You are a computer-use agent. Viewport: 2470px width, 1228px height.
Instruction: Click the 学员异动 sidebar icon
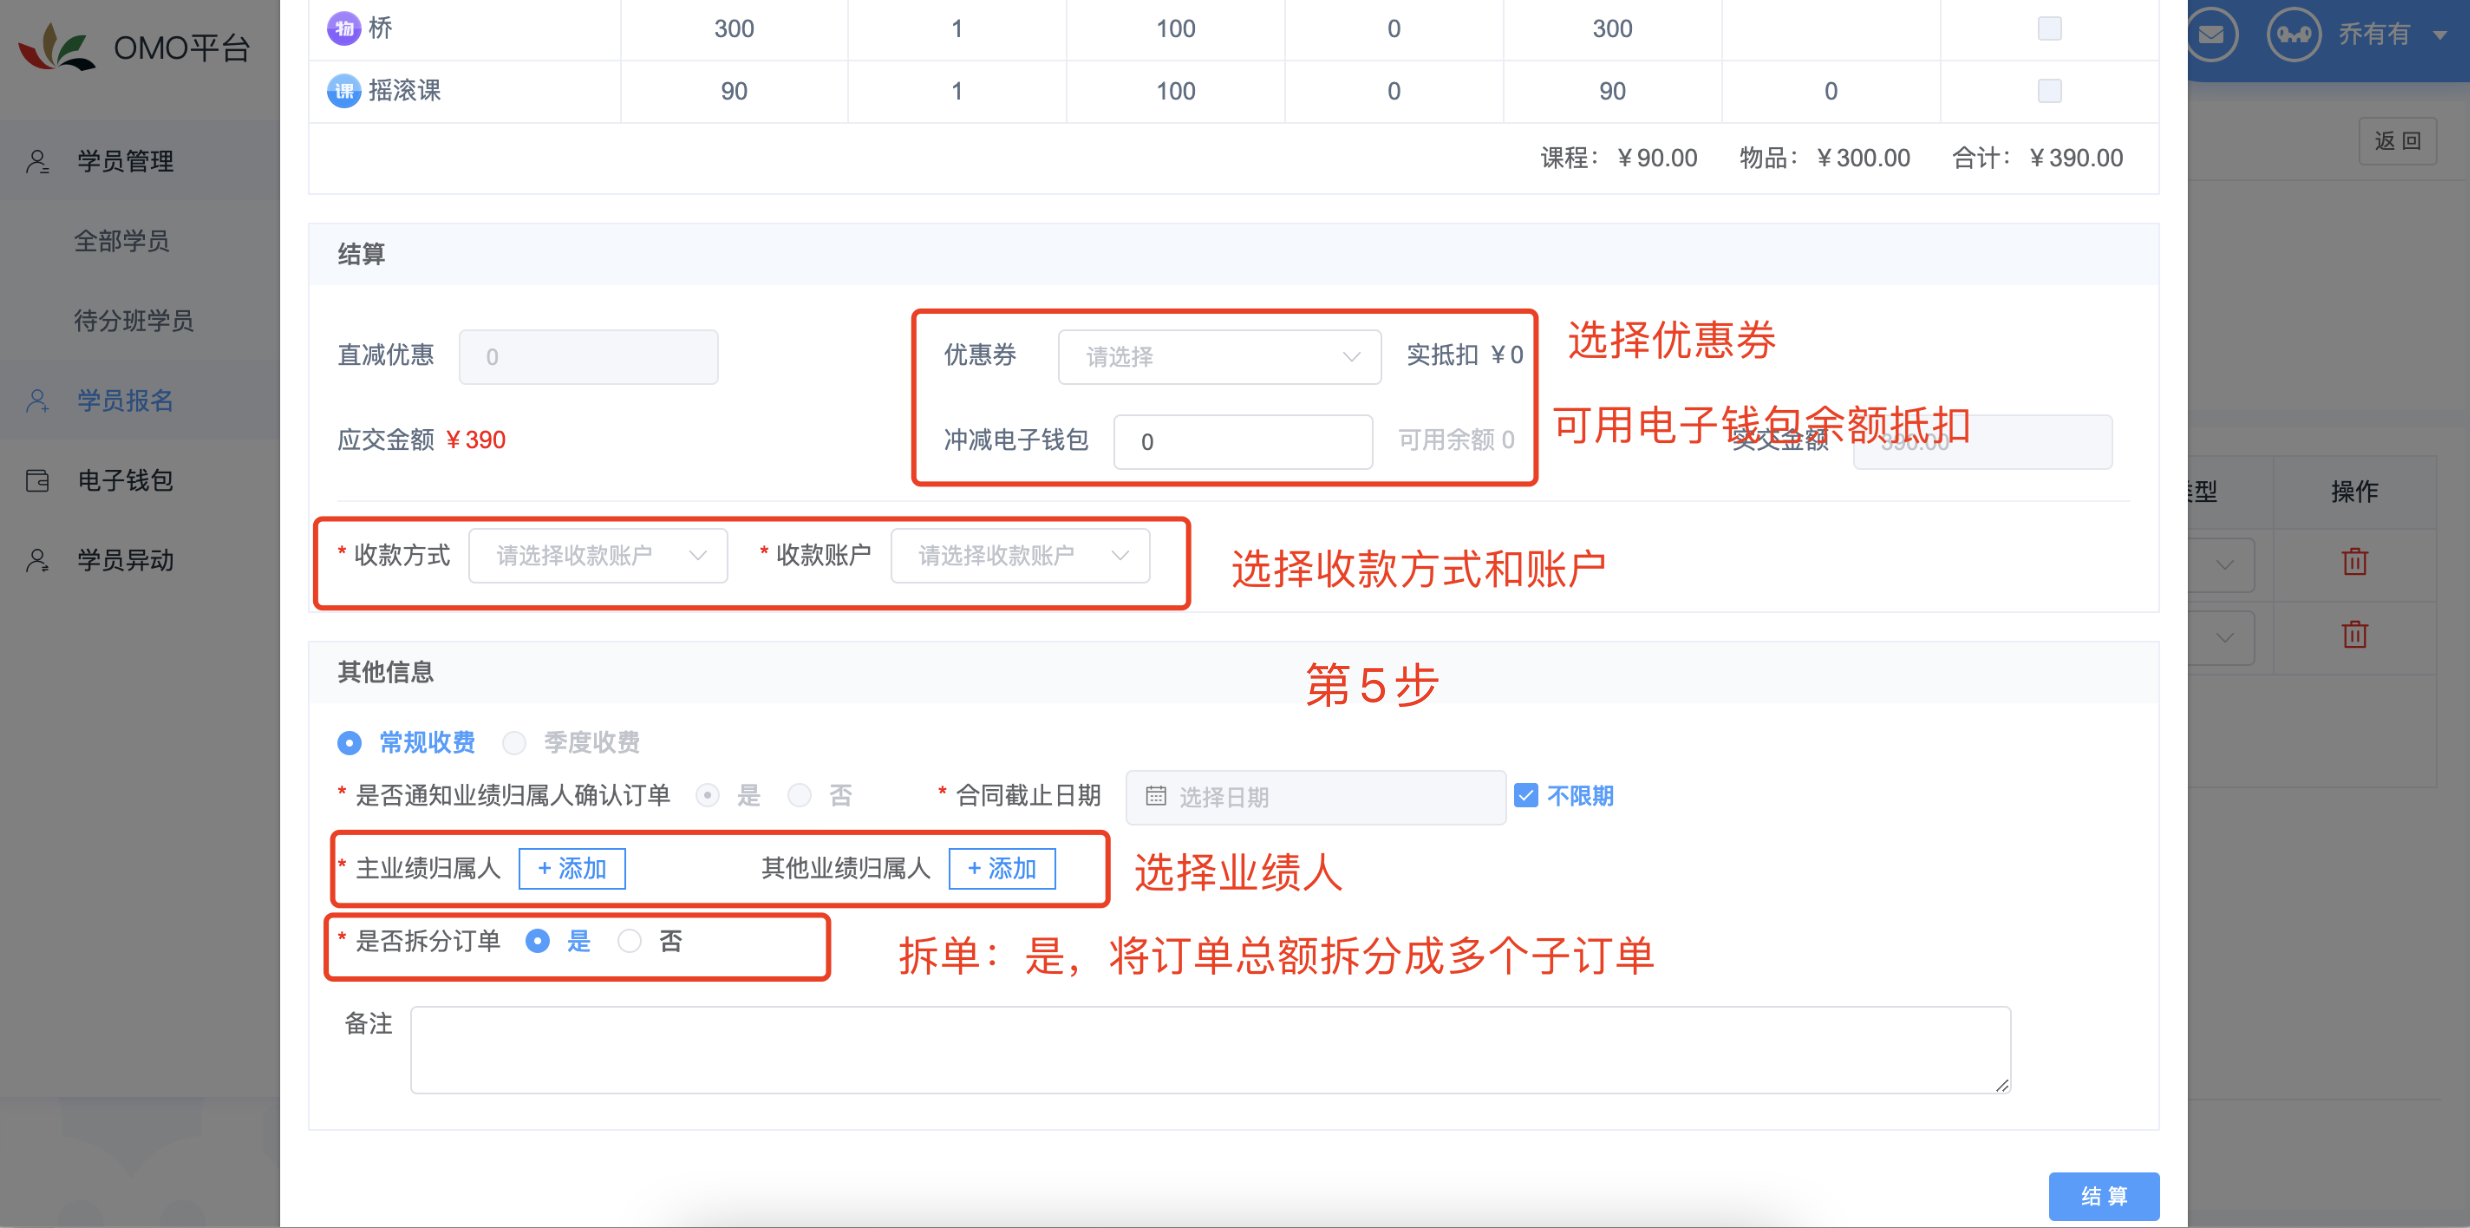point(38,560)
